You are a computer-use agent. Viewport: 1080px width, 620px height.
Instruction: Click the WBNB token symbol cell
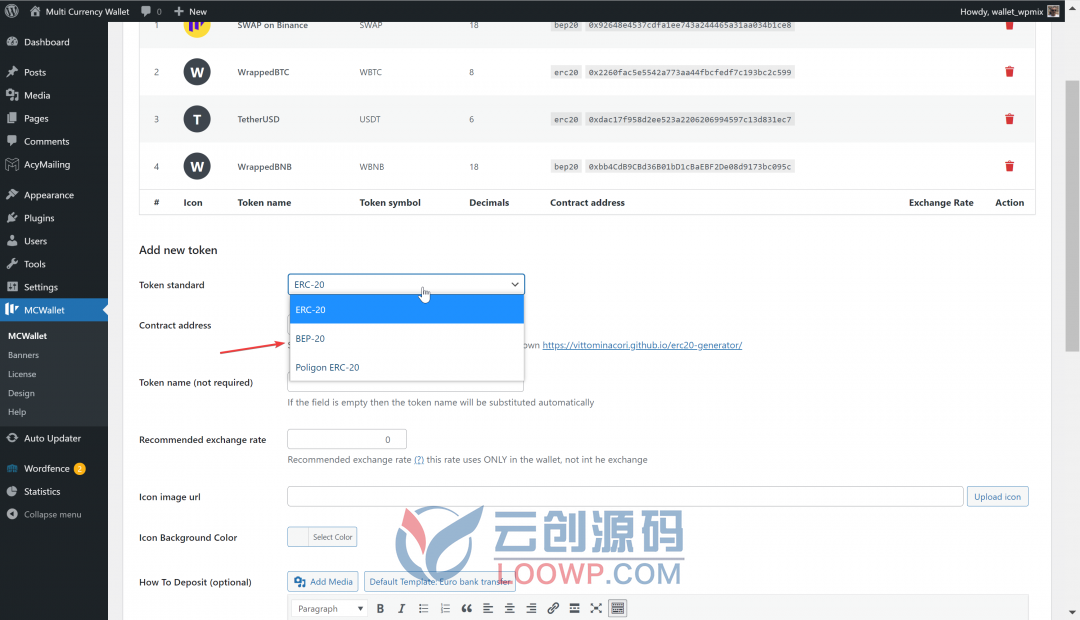(x=372, y=167)
